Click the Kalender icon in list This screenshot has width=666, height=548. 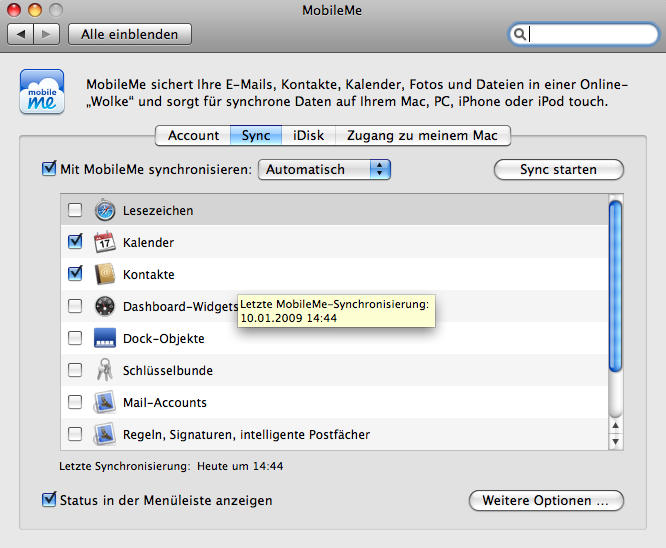[105, 242]
